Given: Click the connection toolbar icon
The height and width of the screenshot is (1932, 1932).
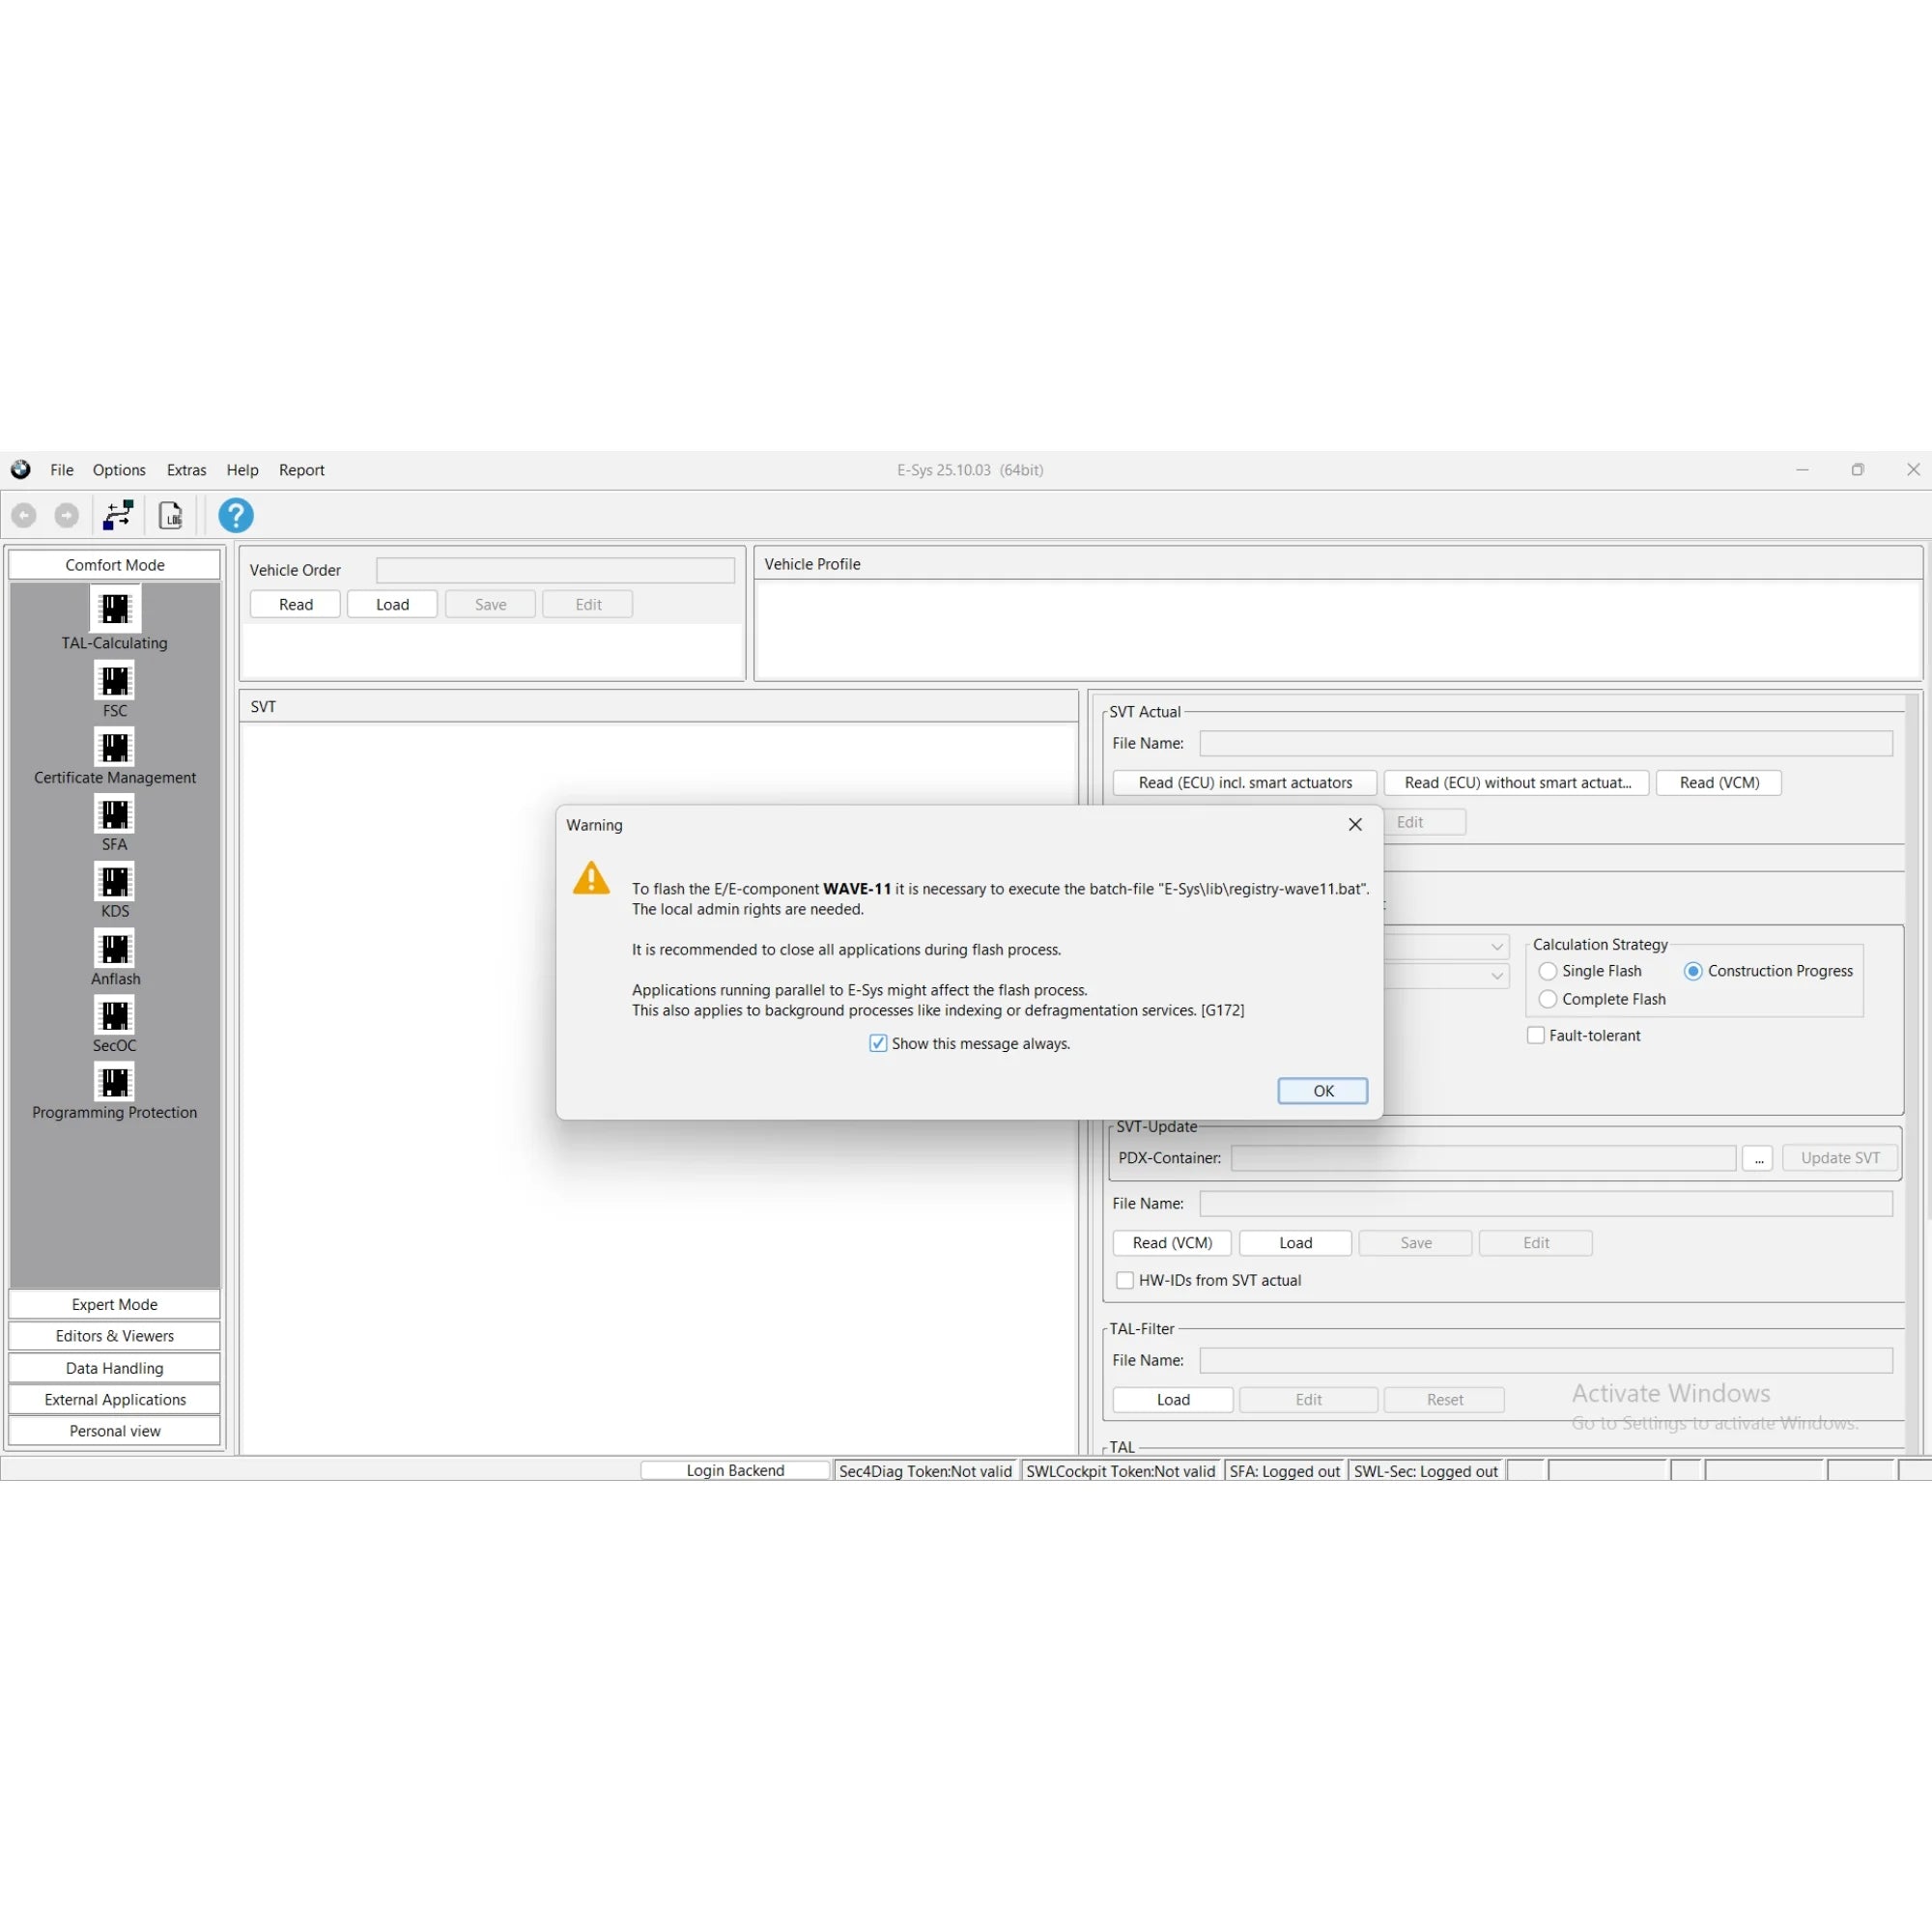Looking at the screenshot, I should point(118,515).
